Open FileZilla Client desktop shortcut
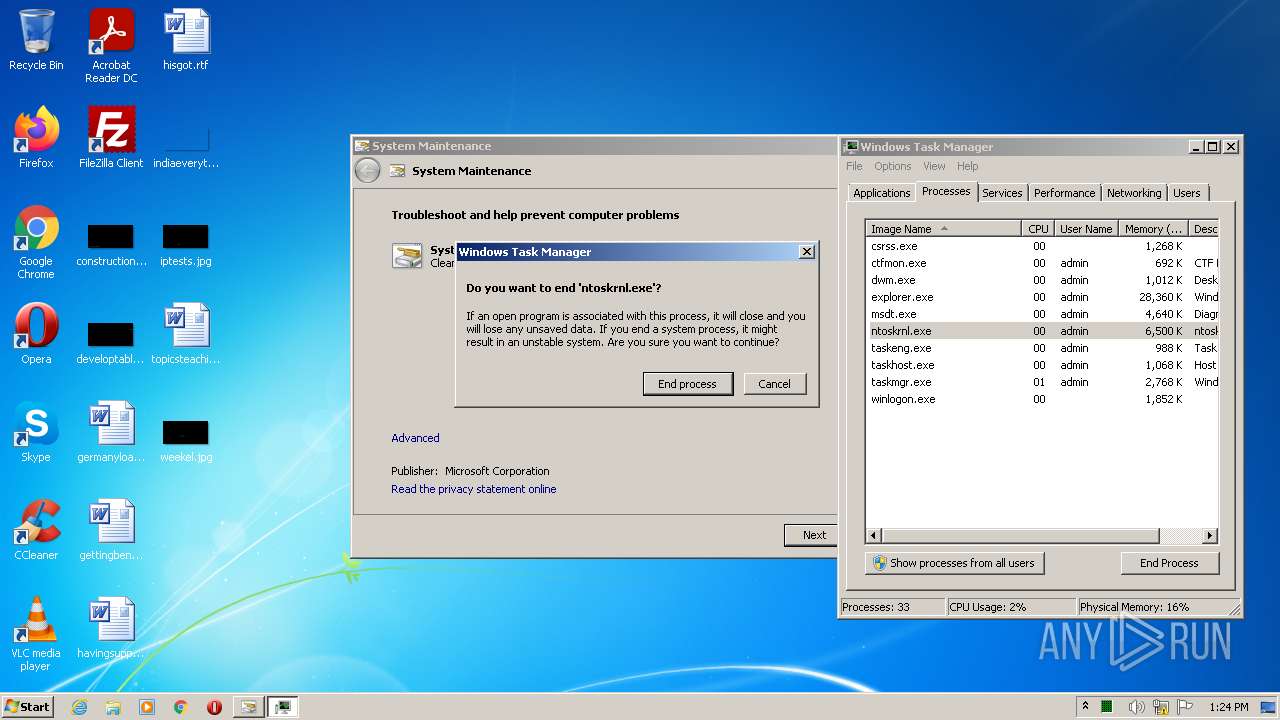 pyautogui.click(x=111, y=138)
